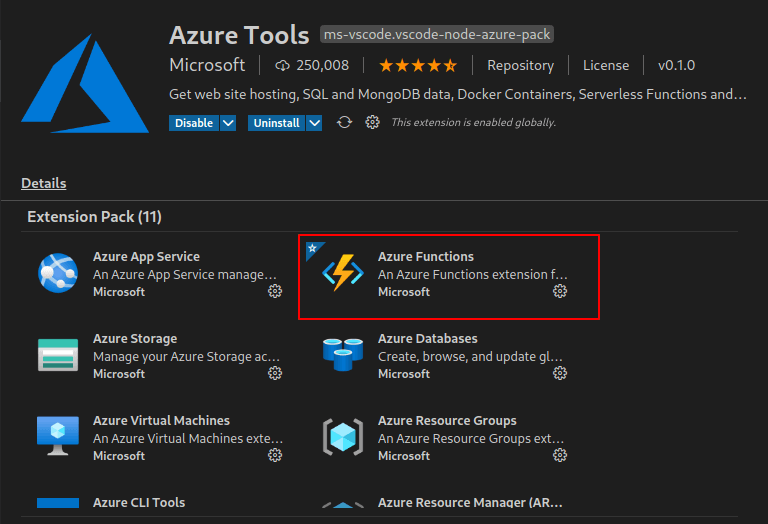
Task: Open the Azure Databases extension title
Action: click(428, 338)
